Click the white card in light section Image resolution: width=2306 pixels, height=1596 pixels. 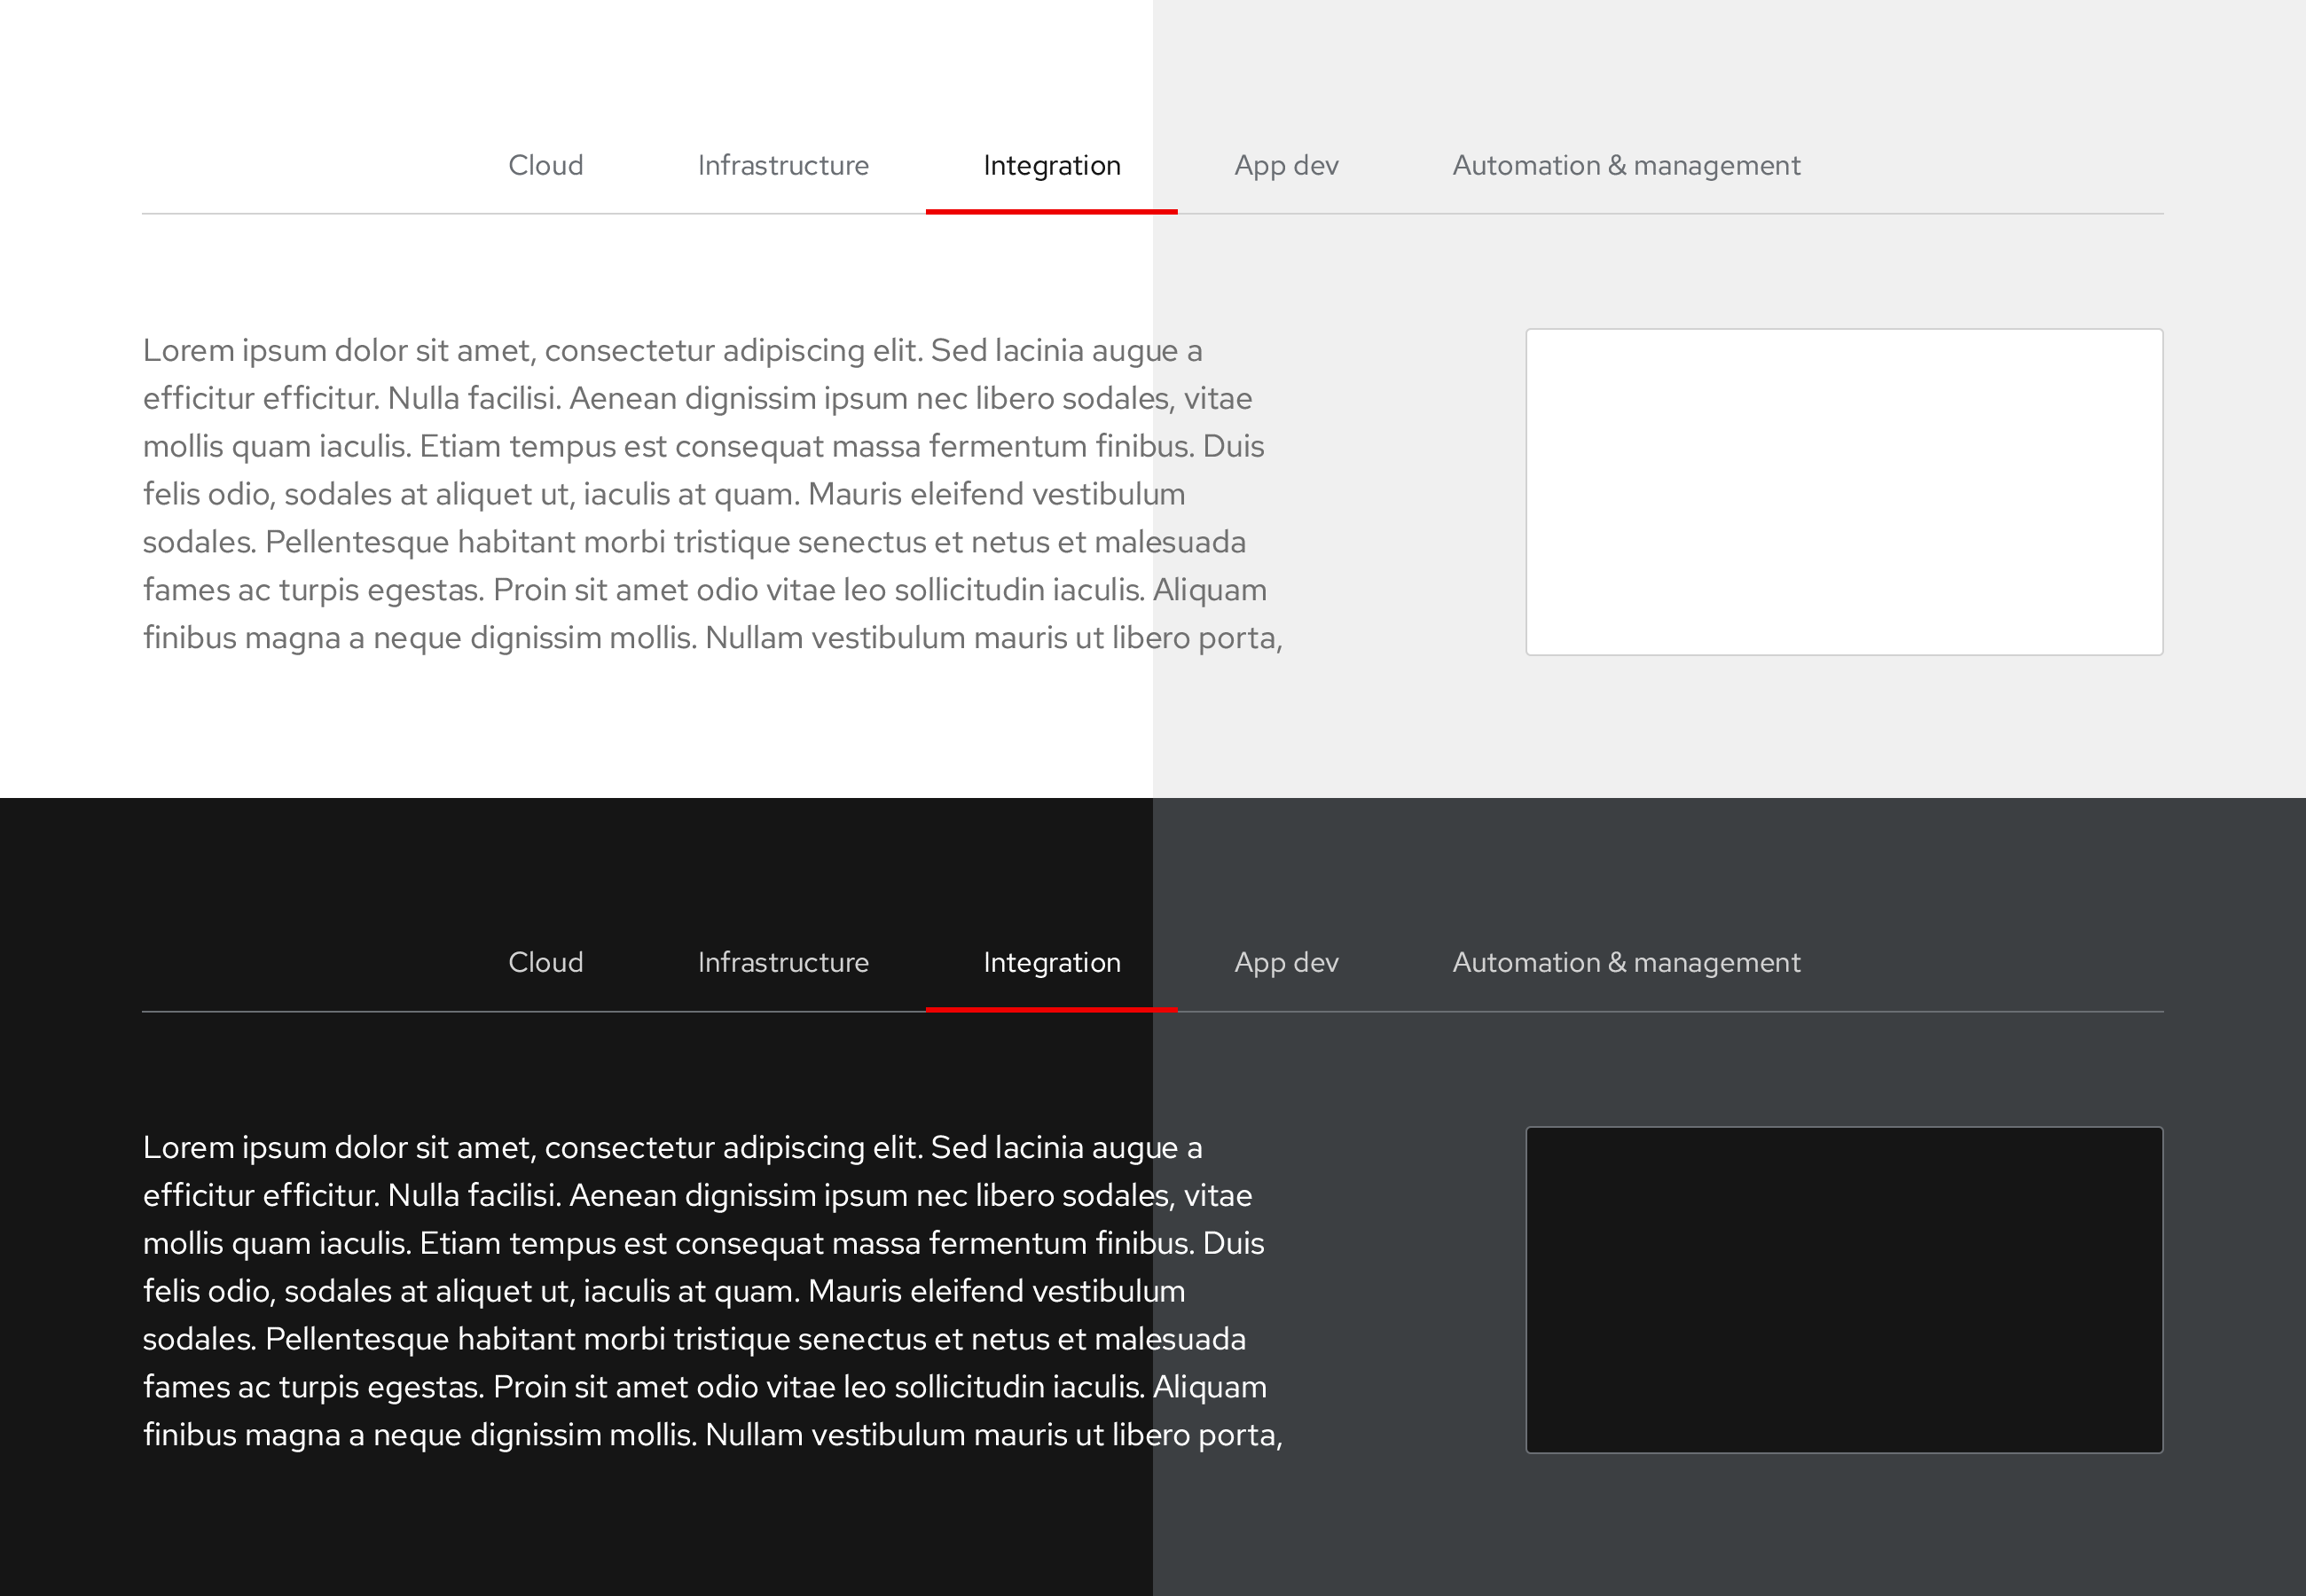[1843, 492]
